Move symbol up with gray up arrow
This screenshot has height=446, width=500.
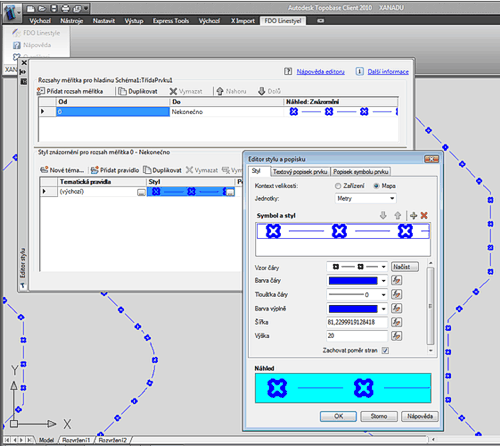[398, 215]
